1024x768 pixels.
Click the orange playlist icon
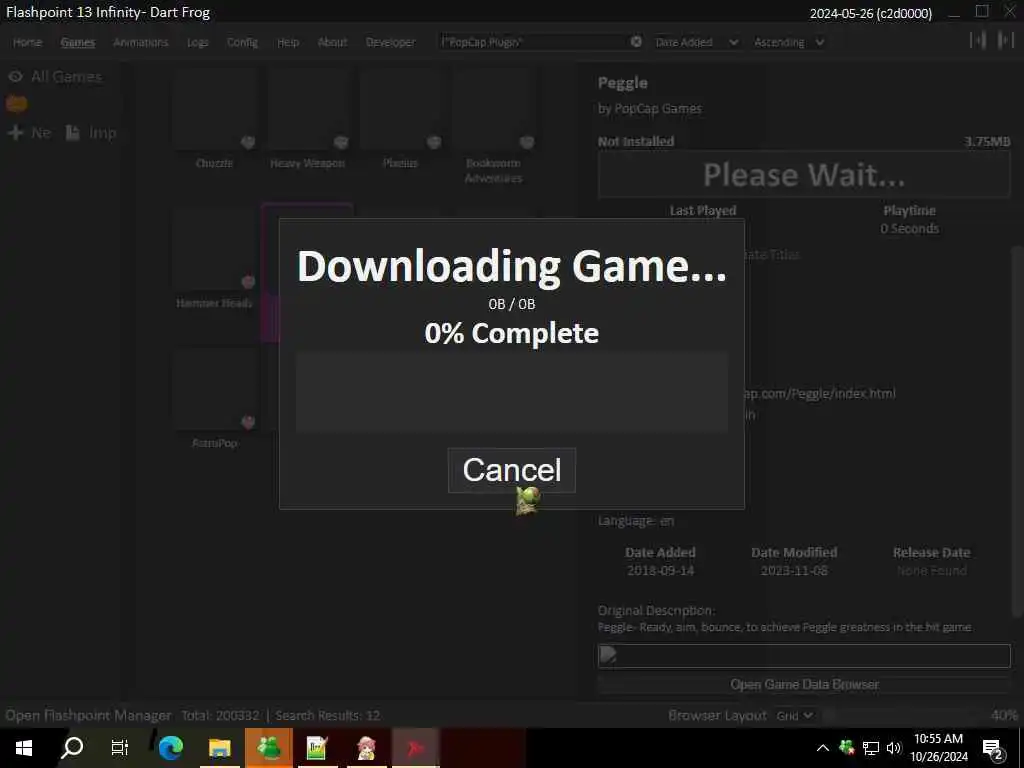click(17, 104)
